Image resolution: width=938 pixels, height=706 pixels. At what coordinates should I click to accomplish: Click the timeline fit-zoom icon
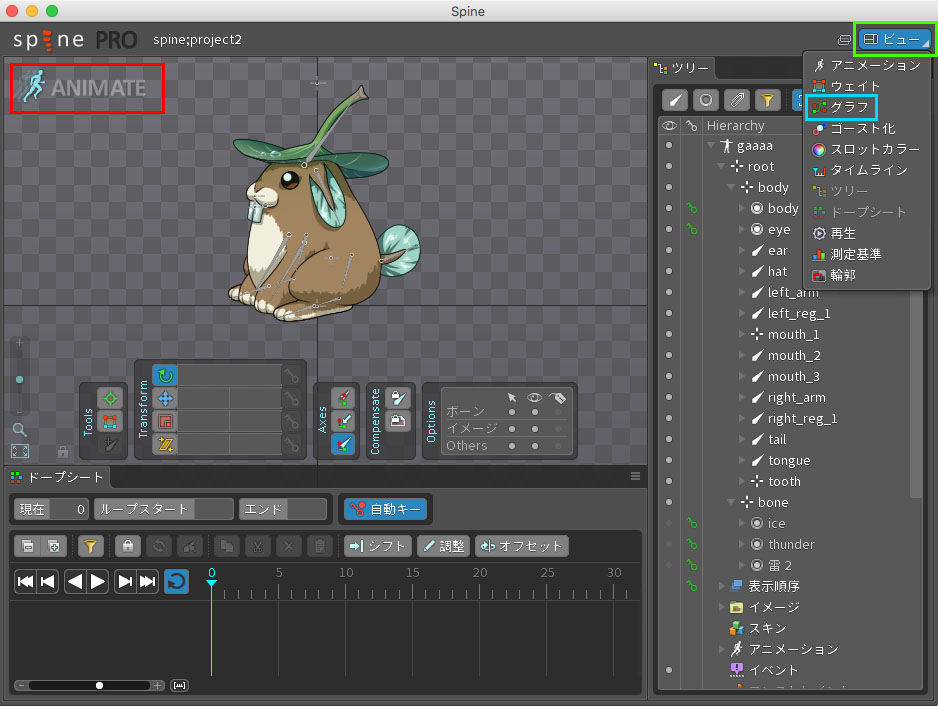click(179, 686)
